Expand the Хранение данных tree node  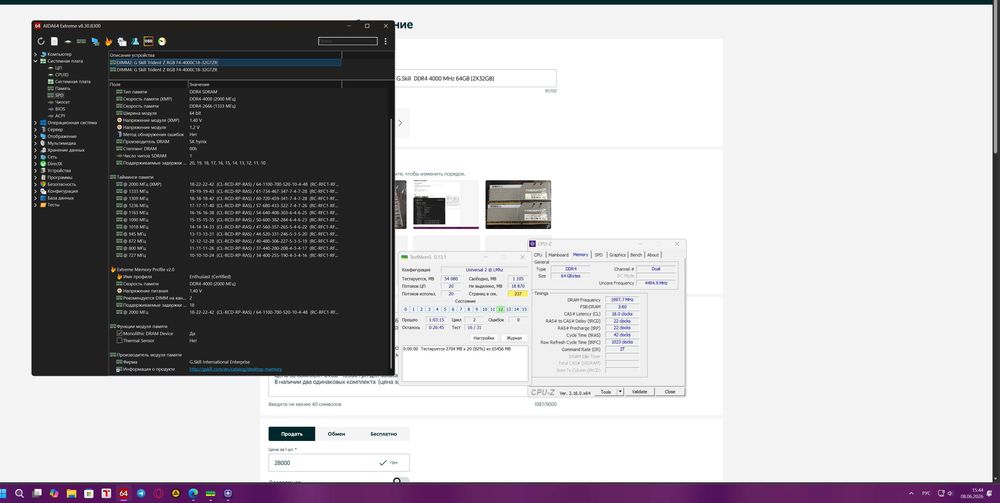click(36, 150)
